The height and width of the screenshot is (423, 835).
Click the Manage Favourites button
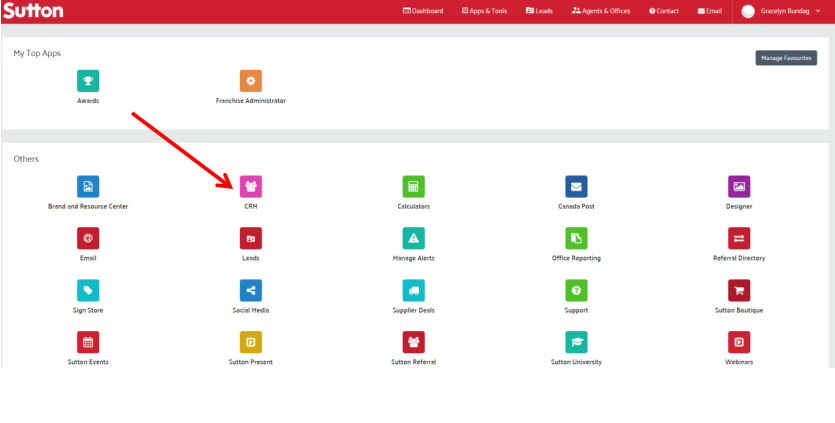(x=786, y=58)
